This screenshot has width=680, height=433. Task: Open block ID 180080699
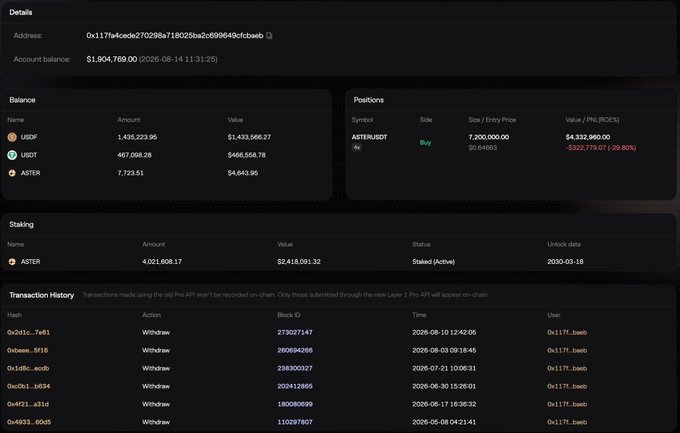295,404
